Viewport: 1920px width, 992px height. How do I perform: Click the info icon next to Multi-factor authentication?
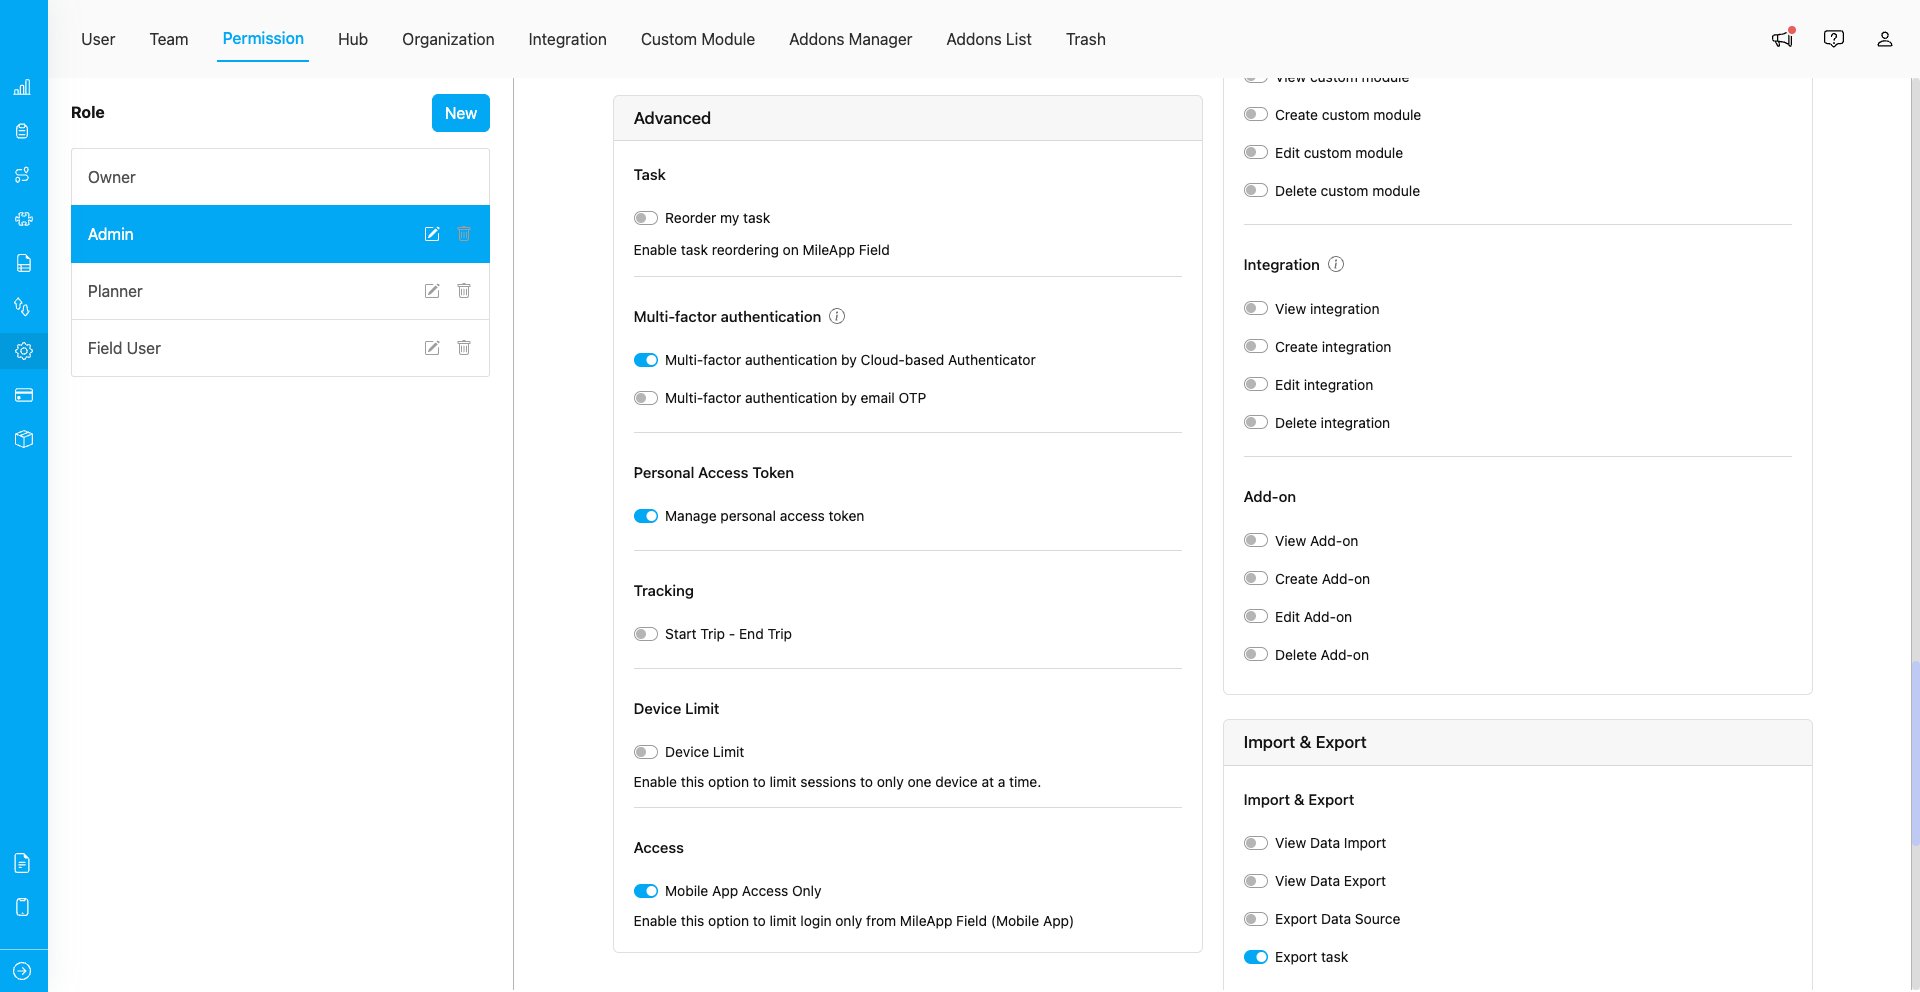(838, 316)
